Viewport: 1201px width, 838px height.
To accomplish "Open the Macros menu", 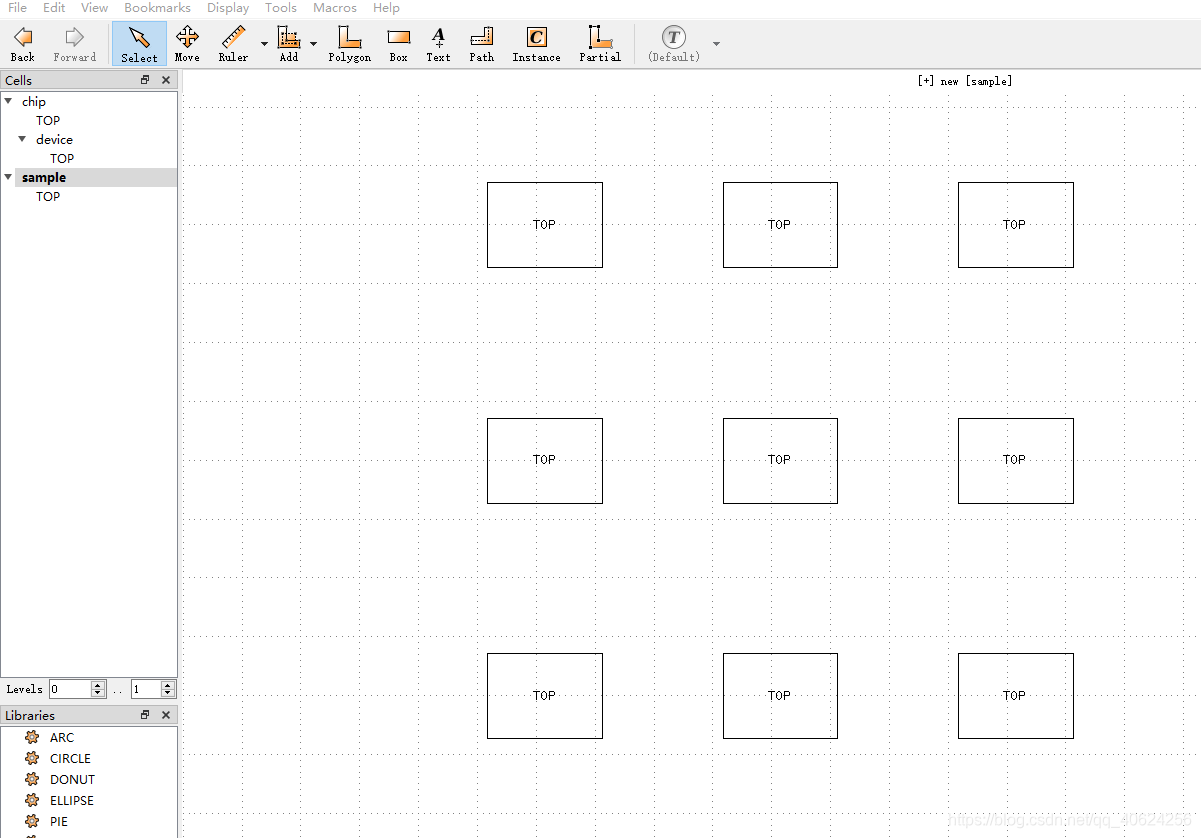I will (335, 8).
